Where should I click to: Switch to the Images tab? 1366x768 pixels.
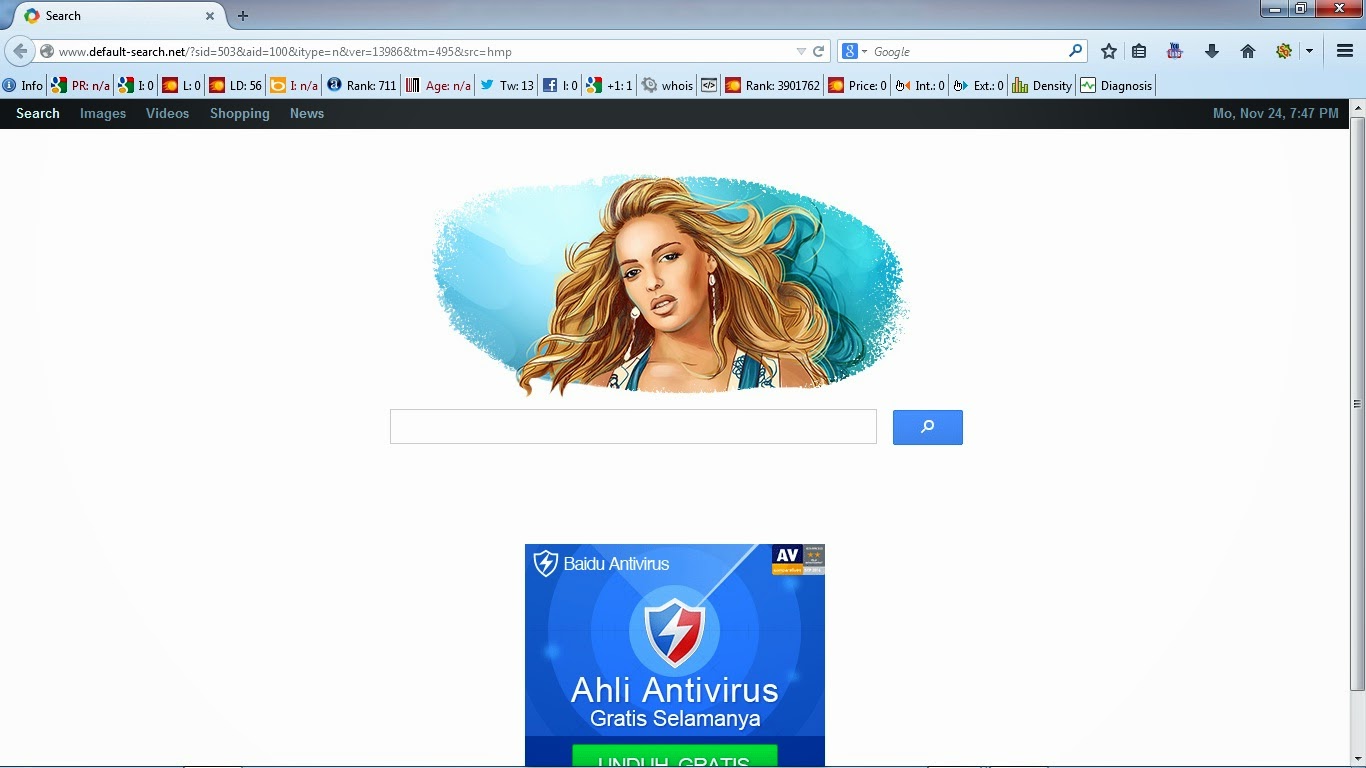click(103, 114)
